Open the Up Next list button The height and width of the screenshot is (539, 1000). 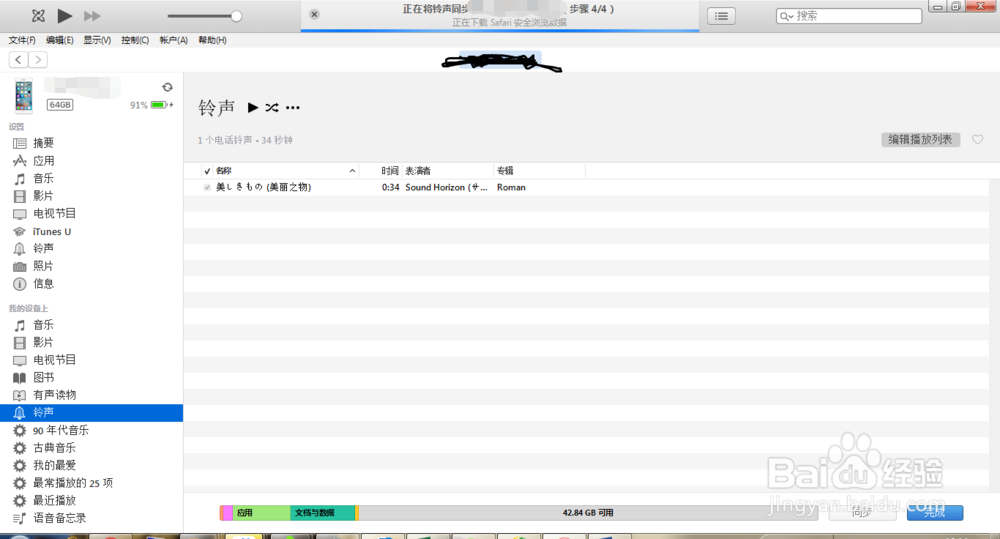(x=721, y=16)
